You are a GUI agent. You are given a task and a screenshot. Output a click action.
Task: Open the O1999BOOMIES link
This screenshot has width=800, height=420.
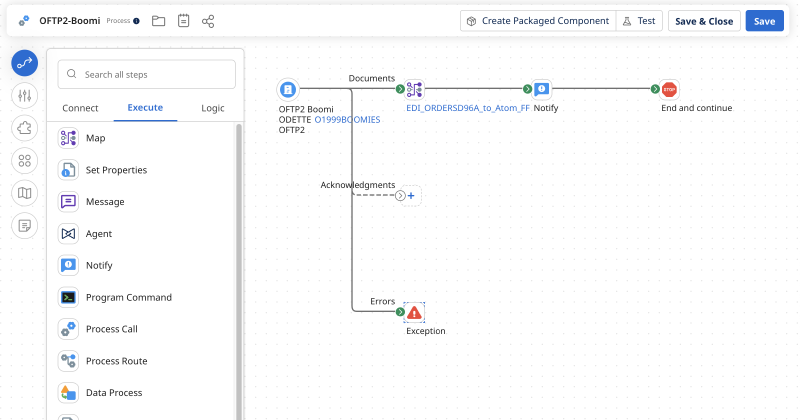347,119
